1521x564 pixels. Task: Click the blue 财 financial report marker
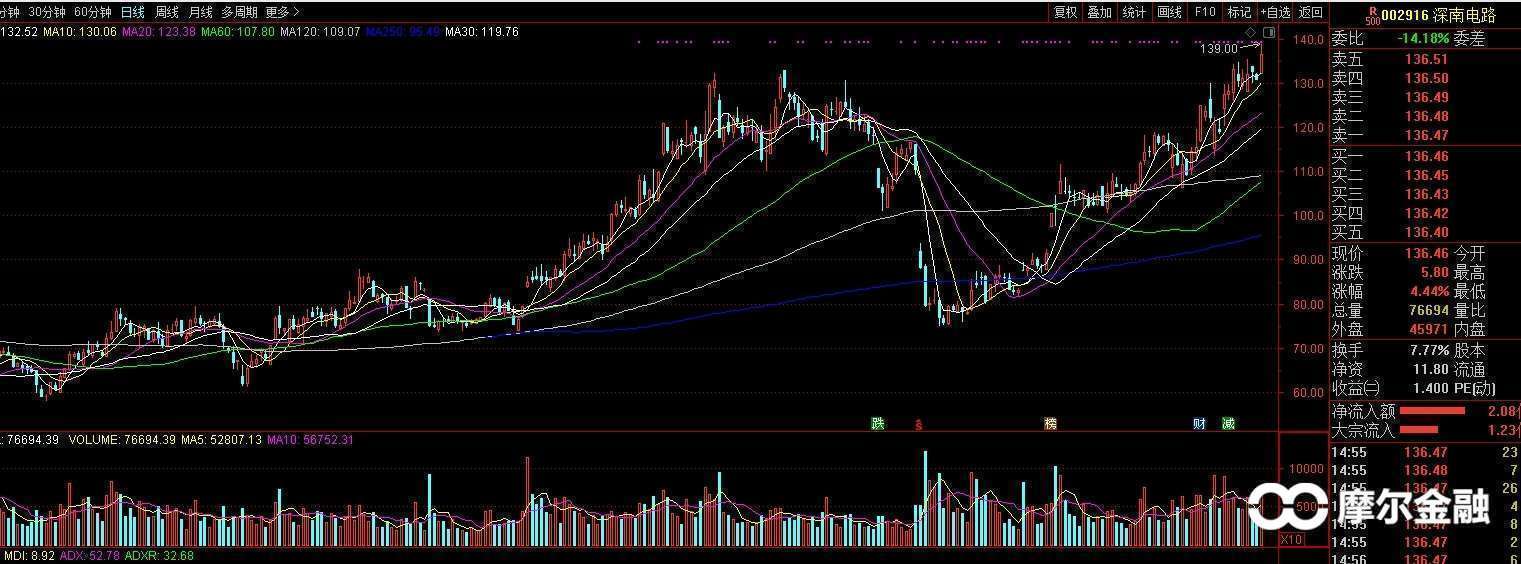coord(1199,423)
